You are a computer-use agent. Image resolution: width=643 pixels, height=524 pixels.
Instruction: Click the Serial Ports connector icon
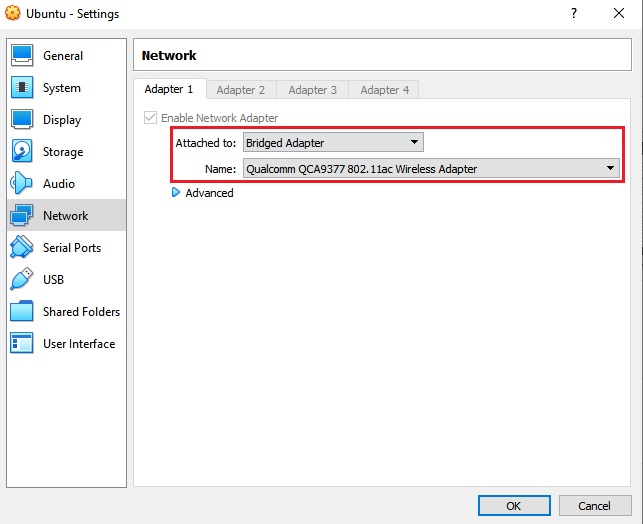(22, 248)
